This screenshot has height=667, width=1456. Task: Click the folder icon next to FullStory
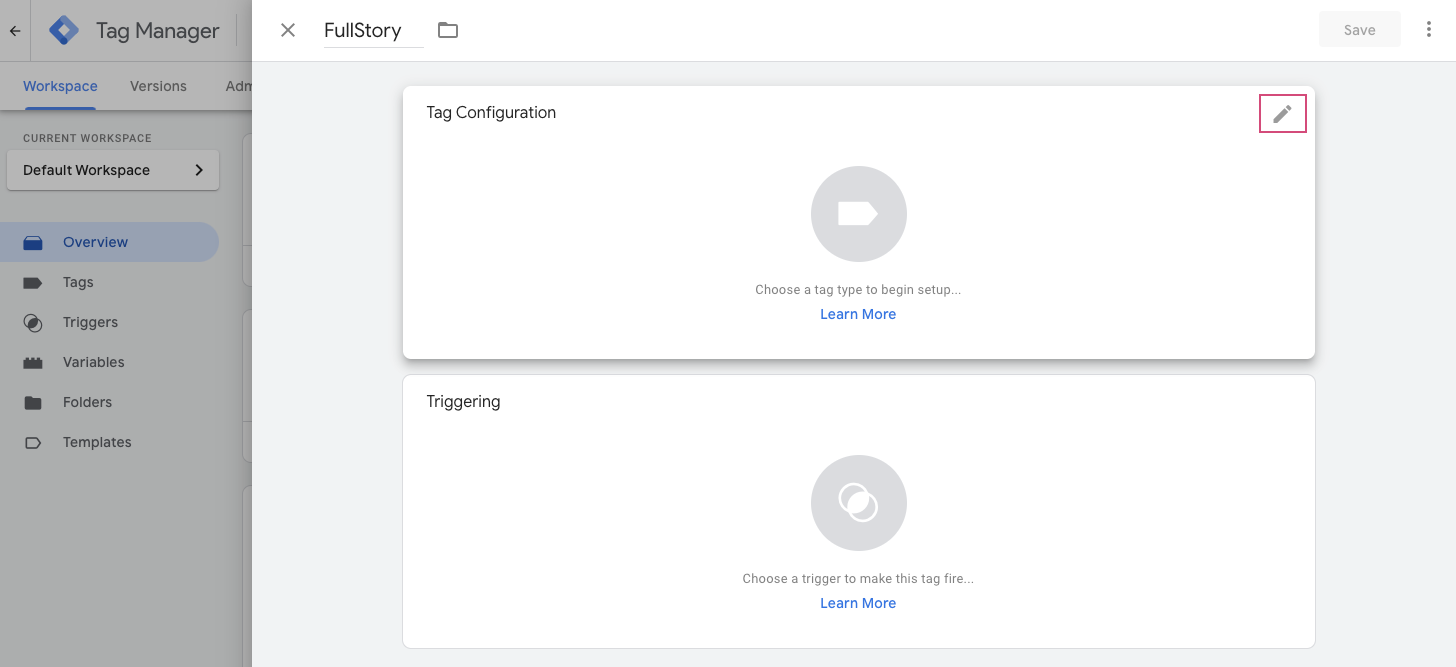coord(448,30)
